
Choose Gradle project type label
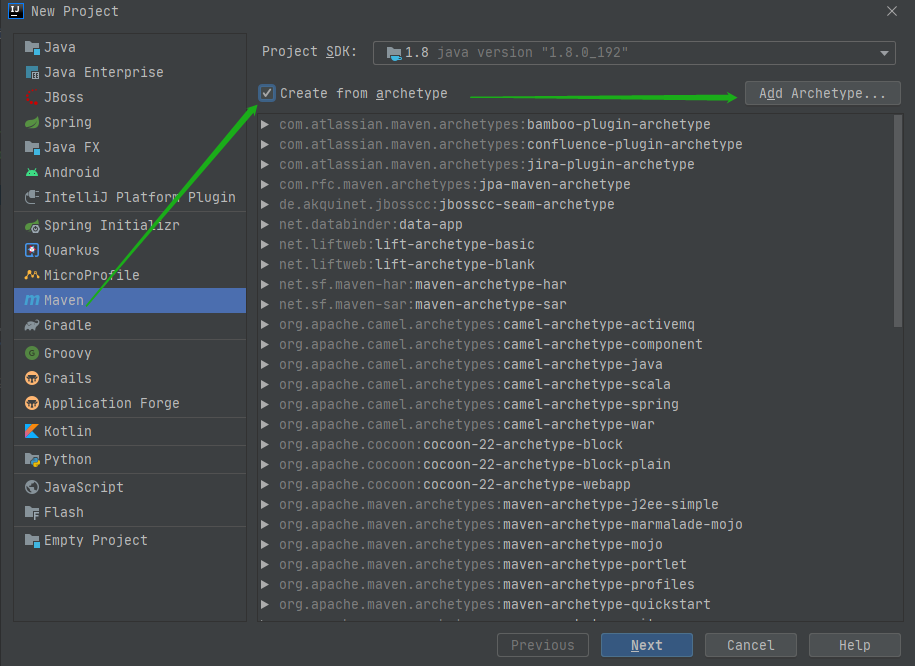68,325
